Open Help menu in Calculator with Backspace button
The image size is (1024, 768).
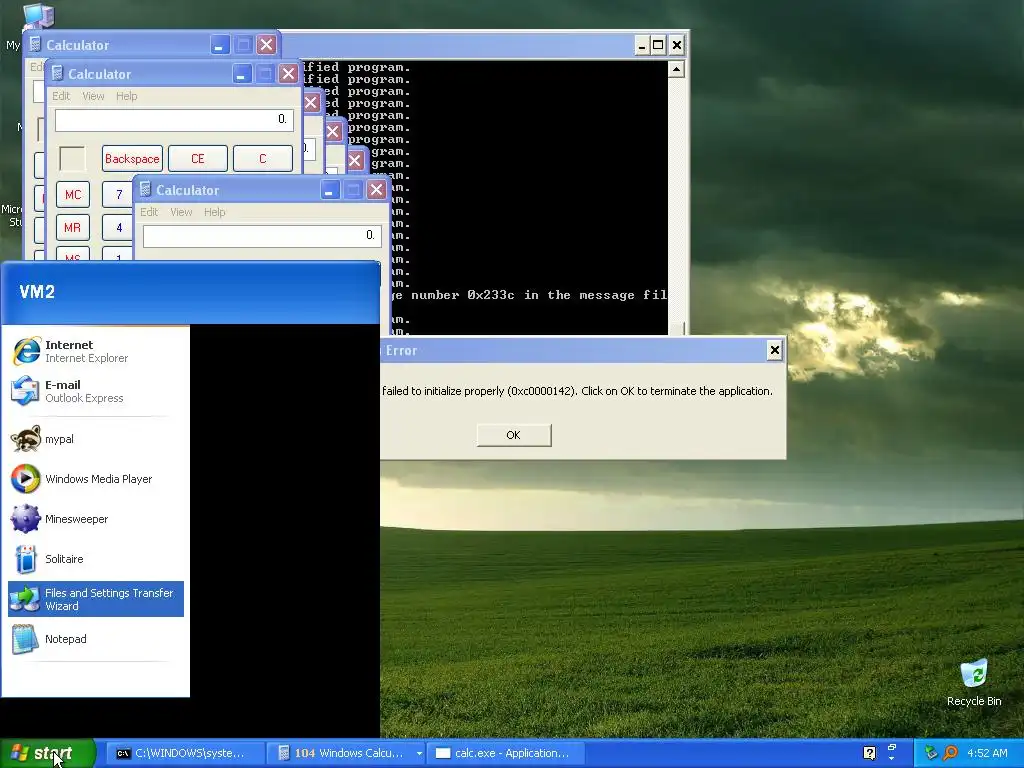pyautogui.click(x=127, y=96)
